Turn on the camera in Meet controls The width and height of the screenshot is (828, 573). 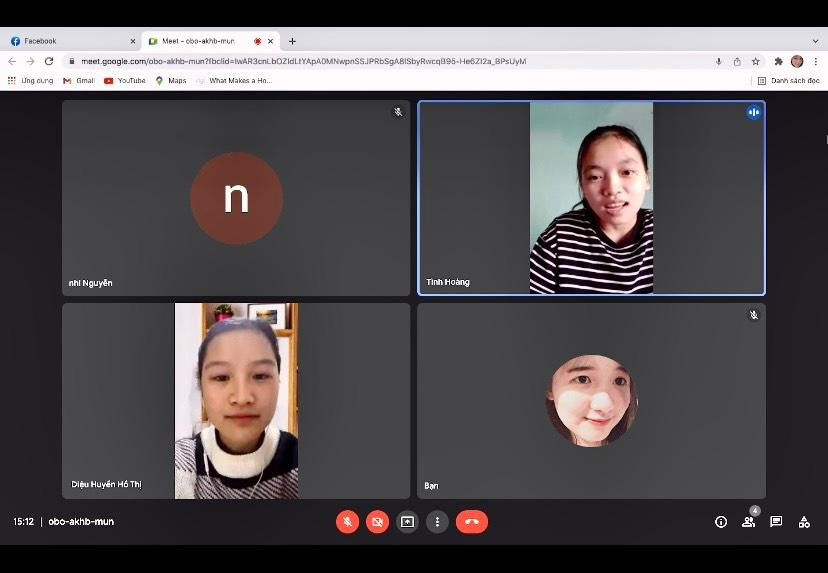(x=377, y=522)
